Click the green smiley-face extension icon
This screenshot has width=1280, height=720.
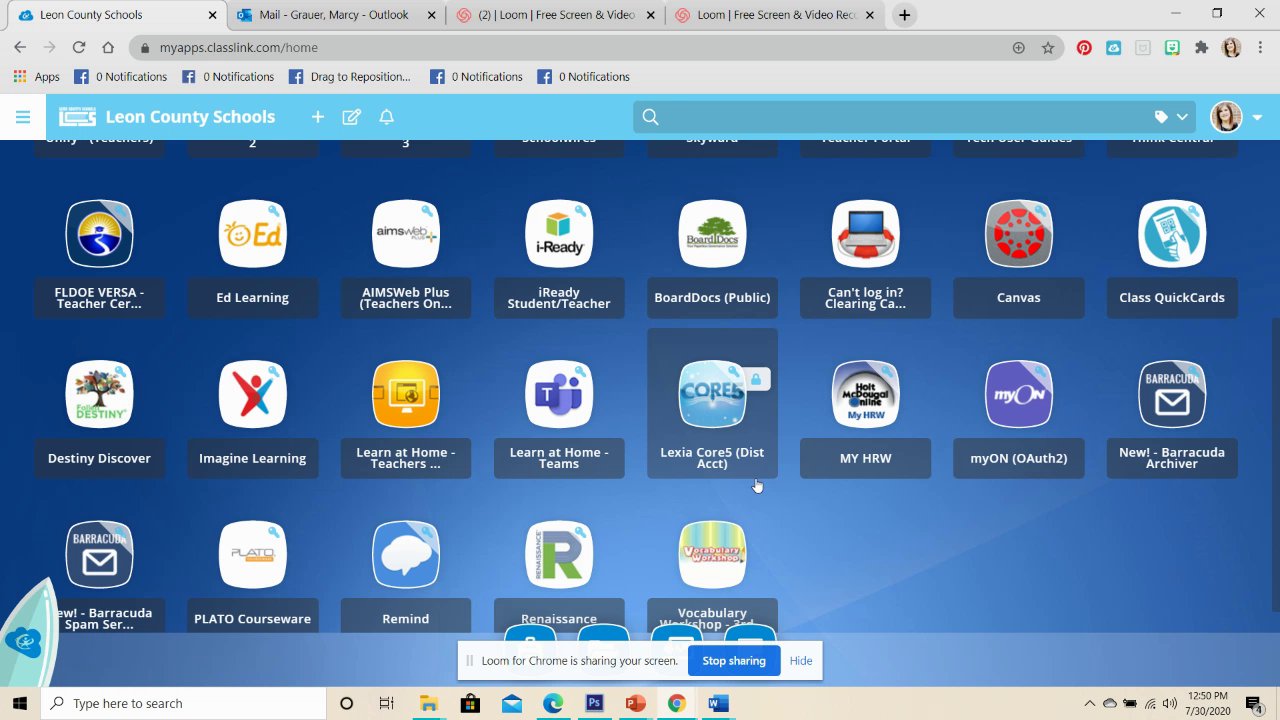pos(1172,47)
